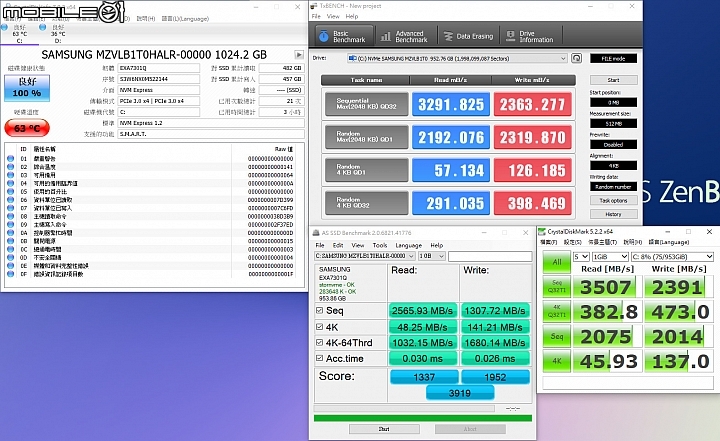This screenshot has height=441, width=720.
Task: Click the AS SSD Start button
Action: [384, 429]
